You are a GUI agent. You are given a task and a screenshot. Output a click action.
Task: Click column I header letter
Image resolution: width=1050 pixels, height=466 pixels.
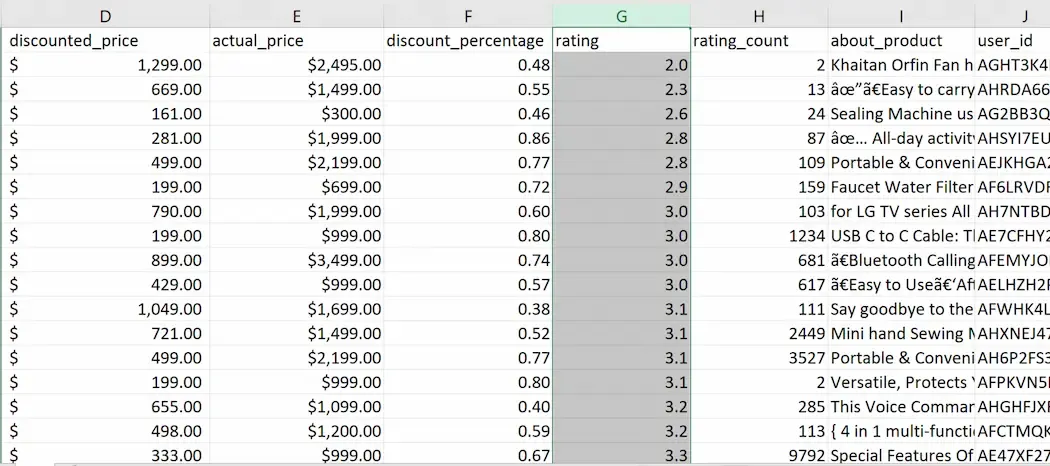point(901,15)
